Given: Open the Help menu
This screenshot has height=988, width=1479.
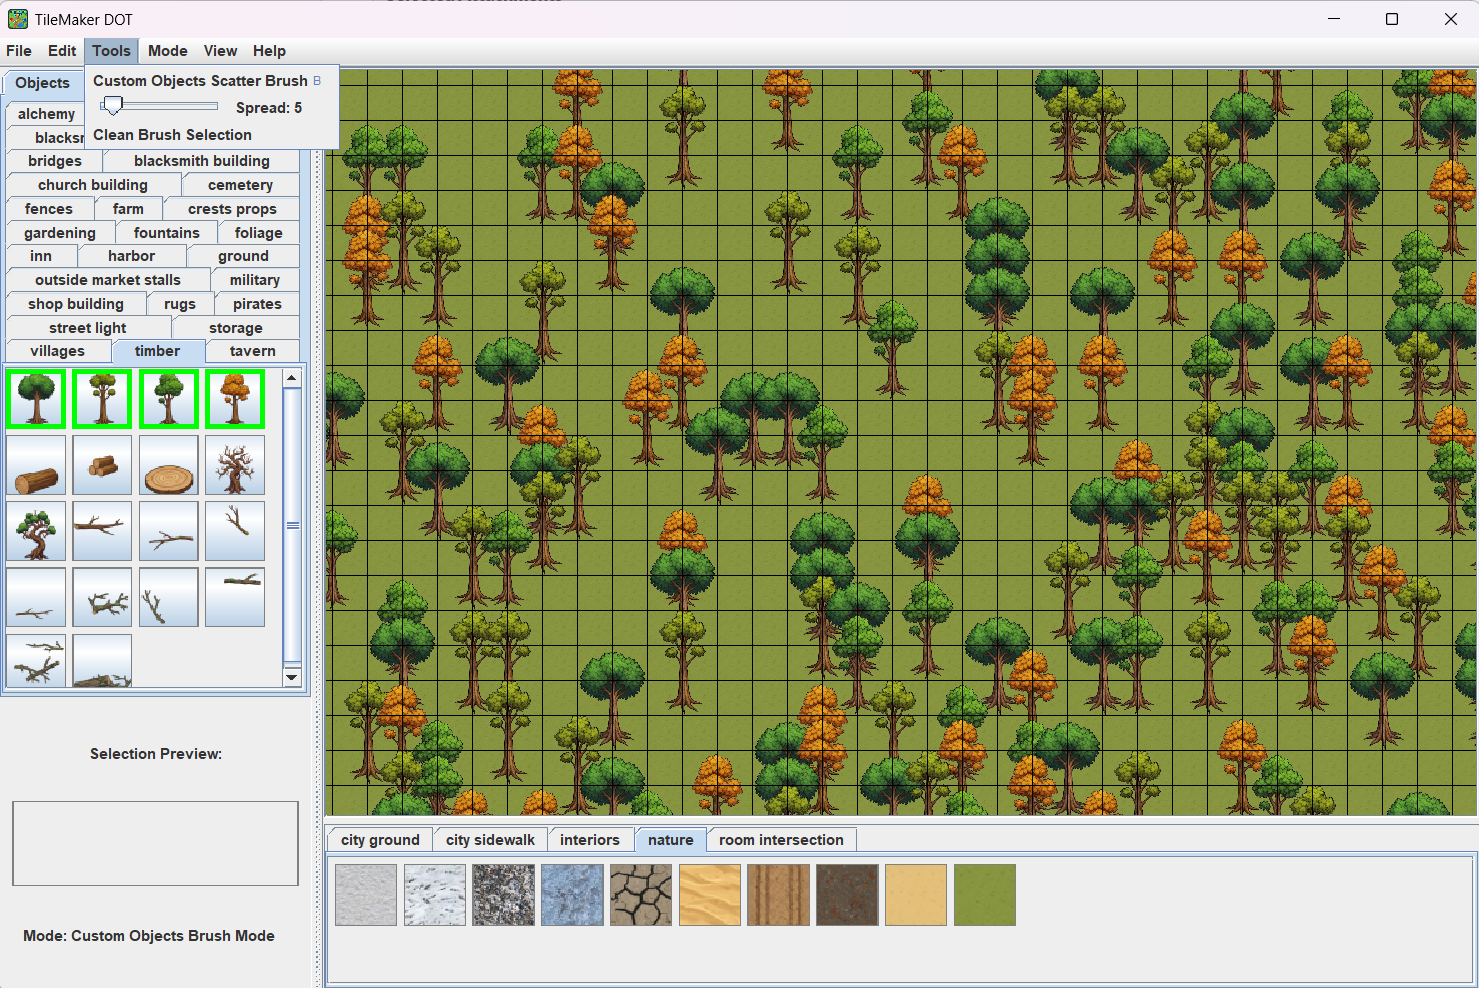Looking at the screenshot, I should (269, 51).
